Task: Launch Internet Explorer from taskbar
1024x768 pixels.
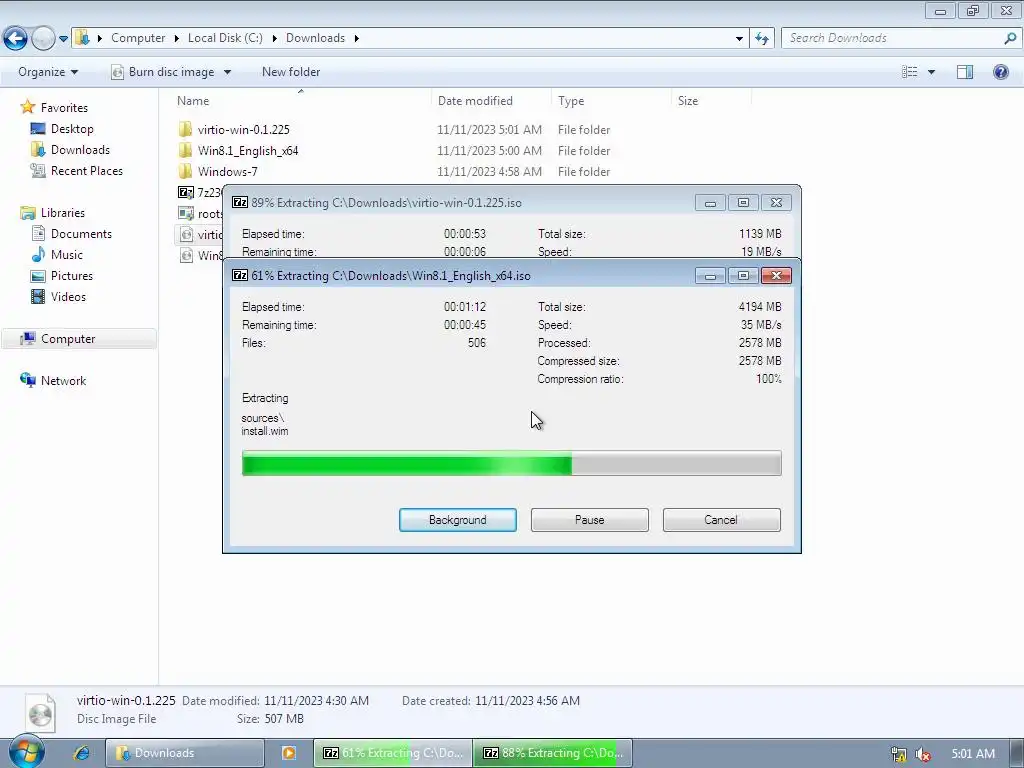Action: (81, 753)
